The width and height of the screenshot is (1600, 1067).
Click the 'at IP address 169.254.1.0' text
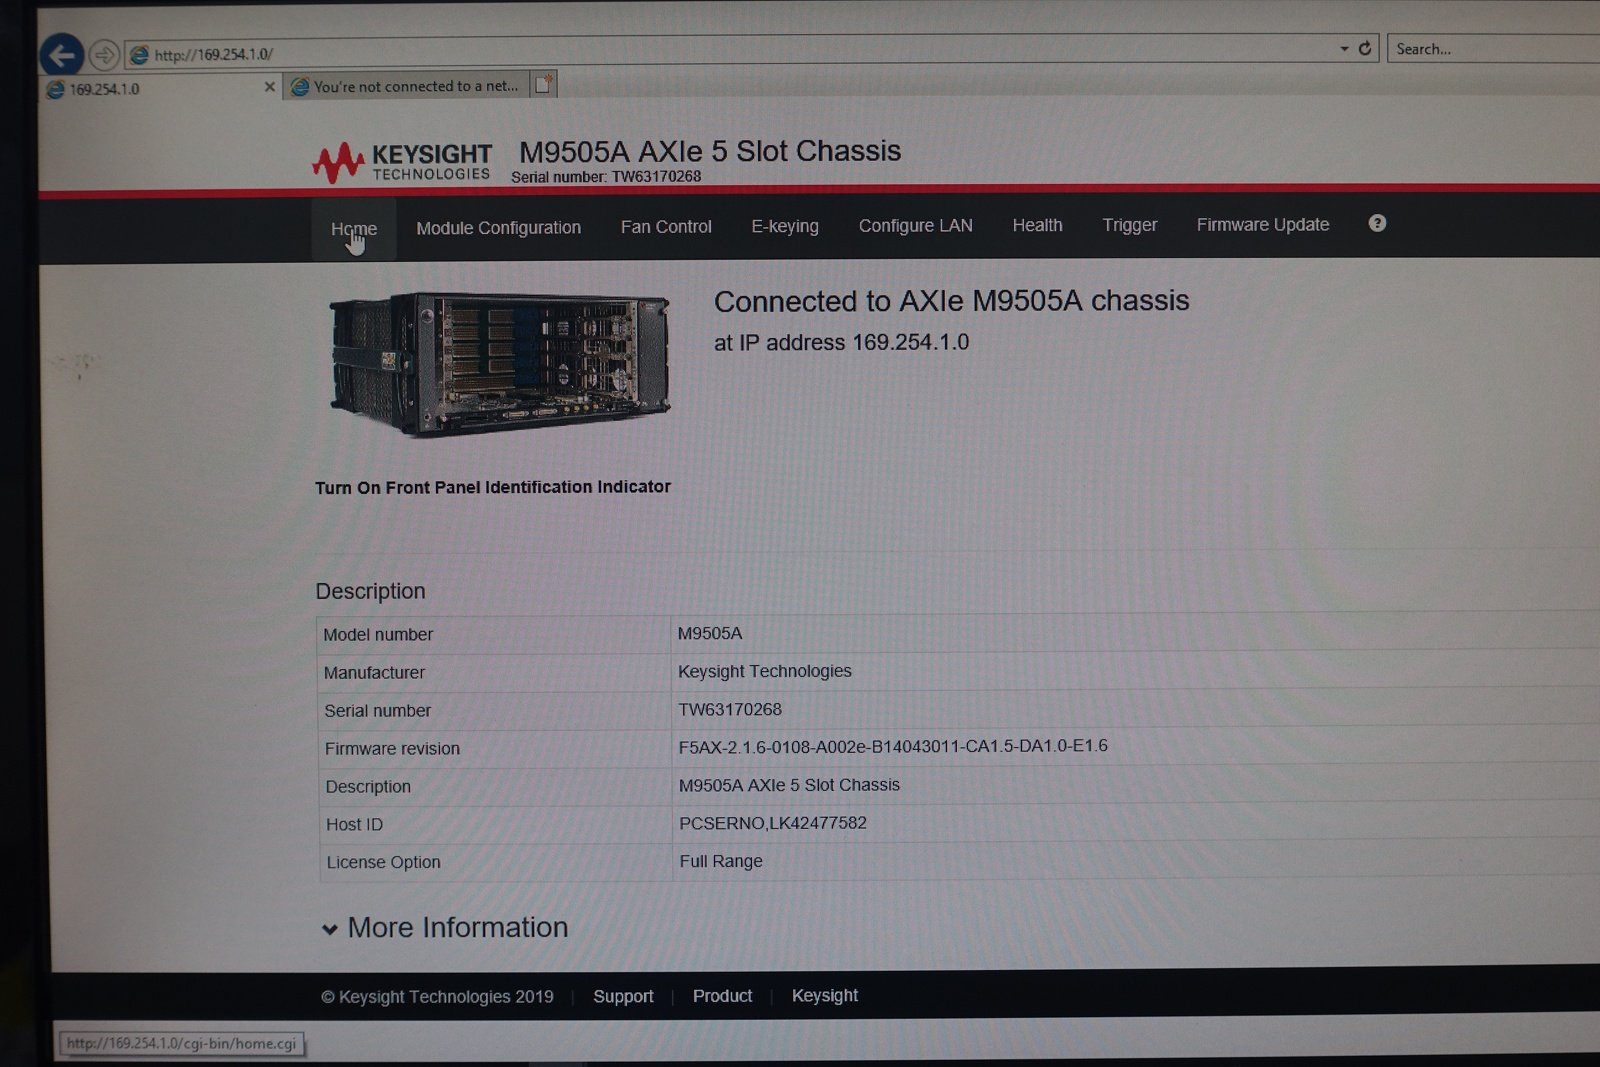tap(841, 342)
